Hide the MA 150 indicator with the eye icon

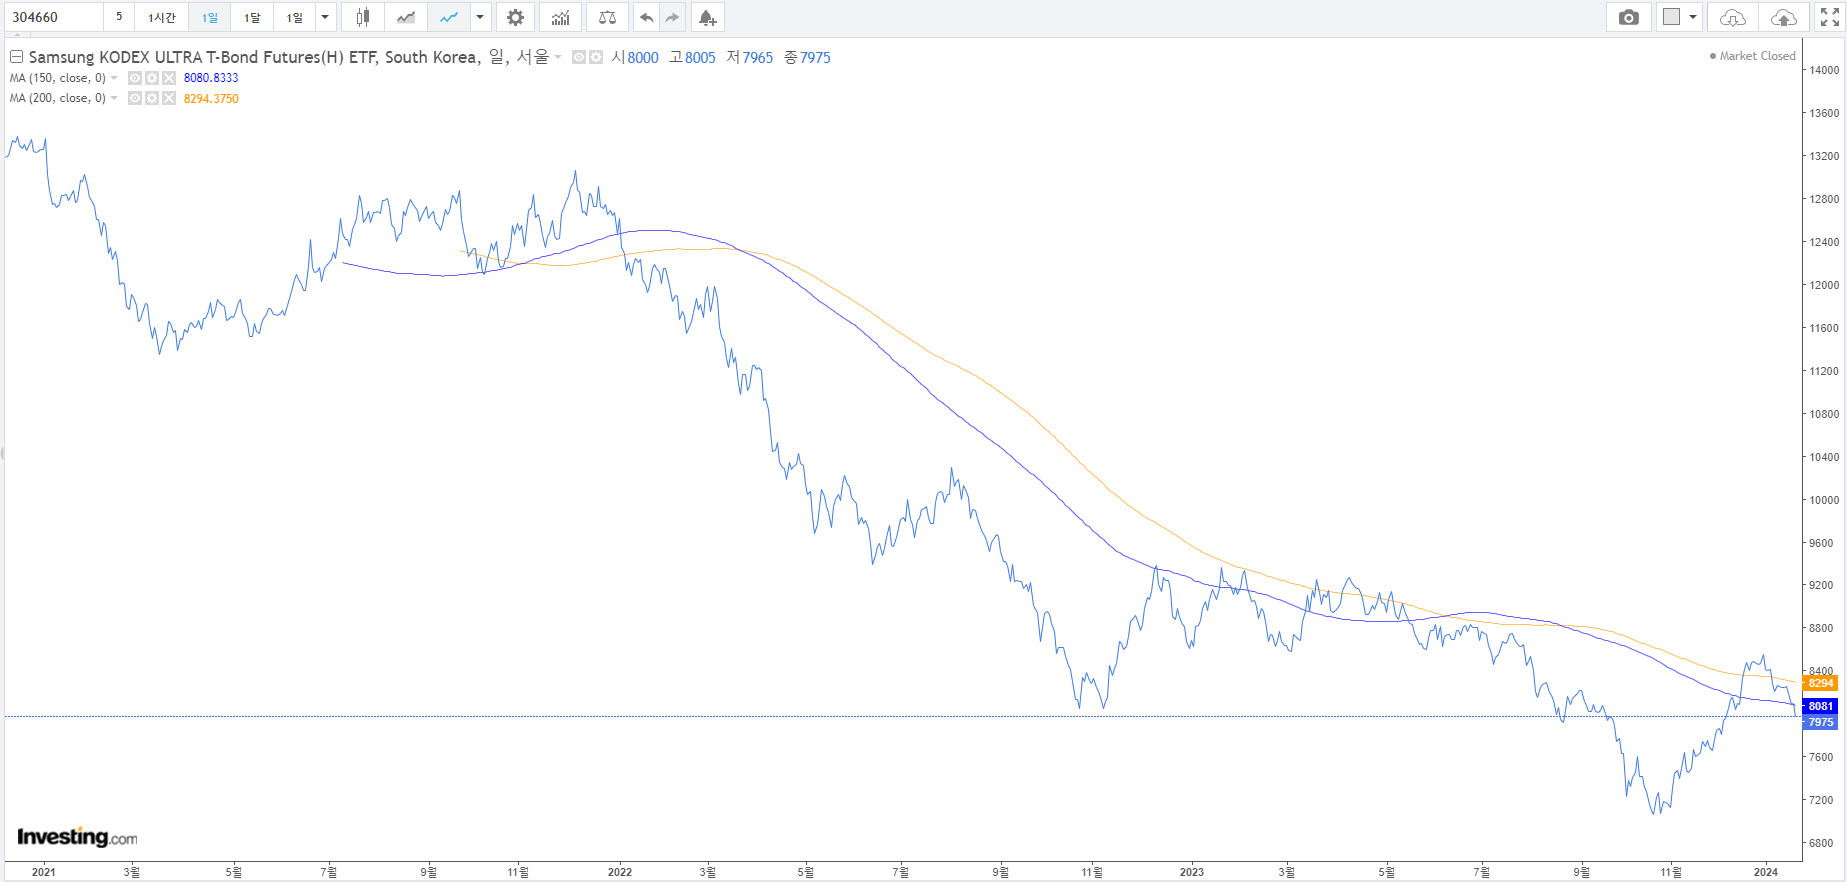(x=135, y=78)
